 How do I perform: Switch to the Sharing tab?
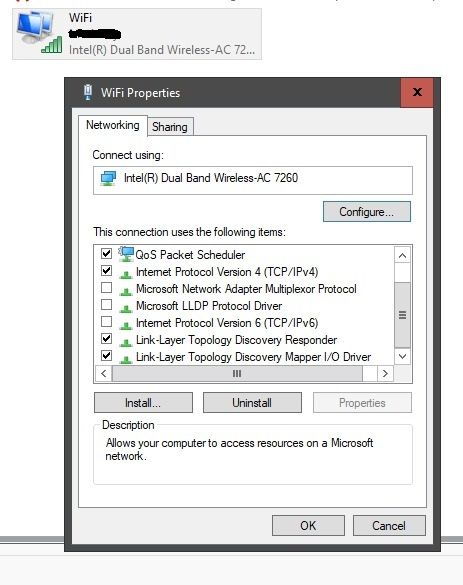click(x=170, y=127)
